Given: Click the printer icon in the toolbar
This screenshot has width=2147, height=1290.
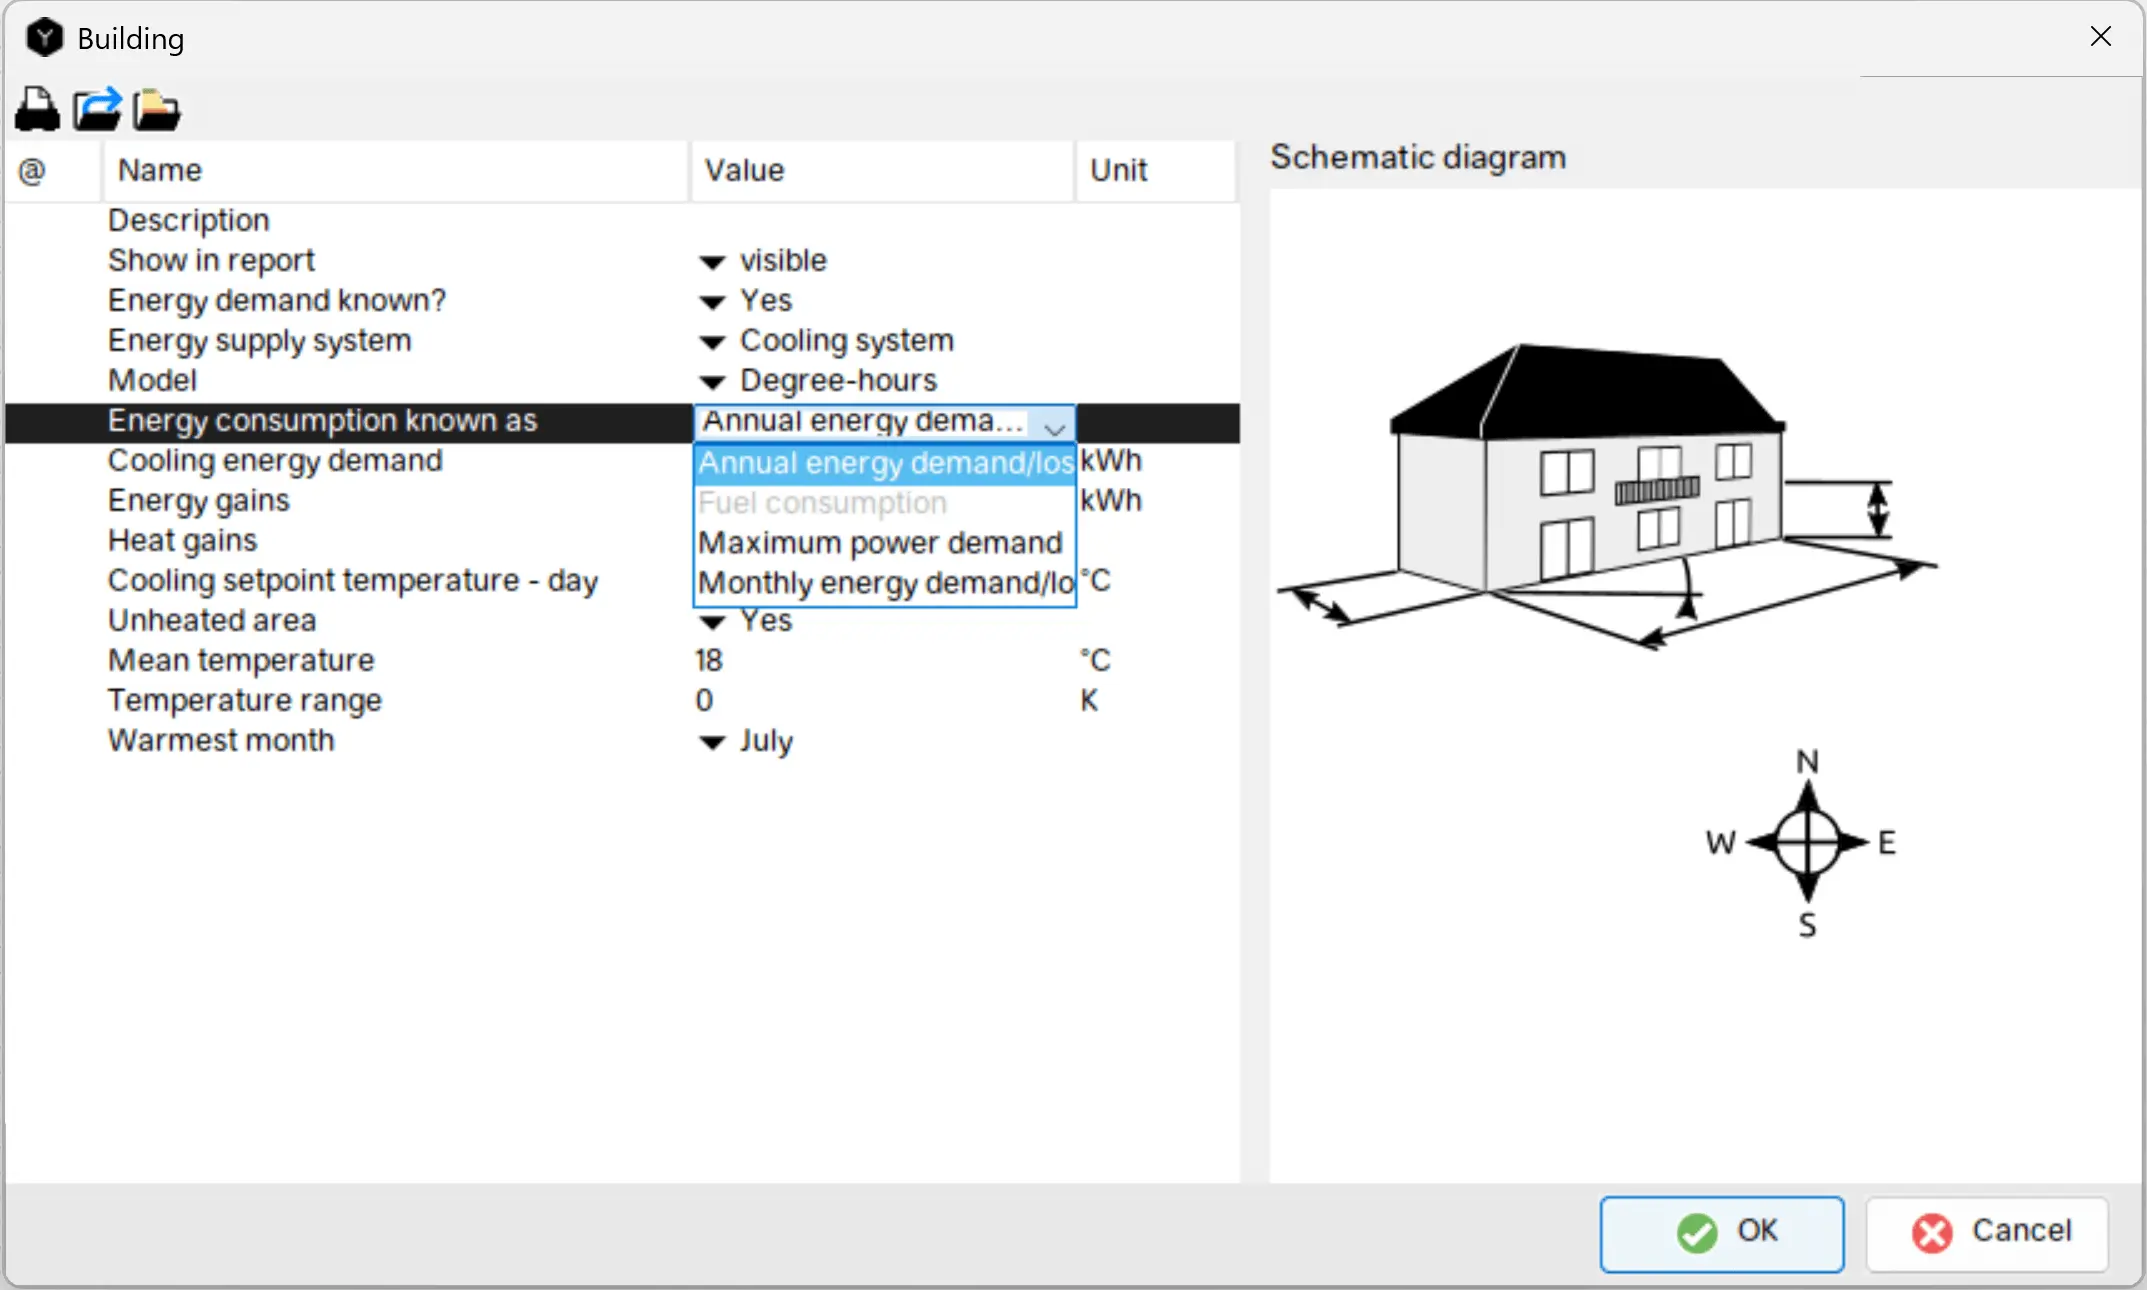Looking at the screenshot, I should (36, 110).
